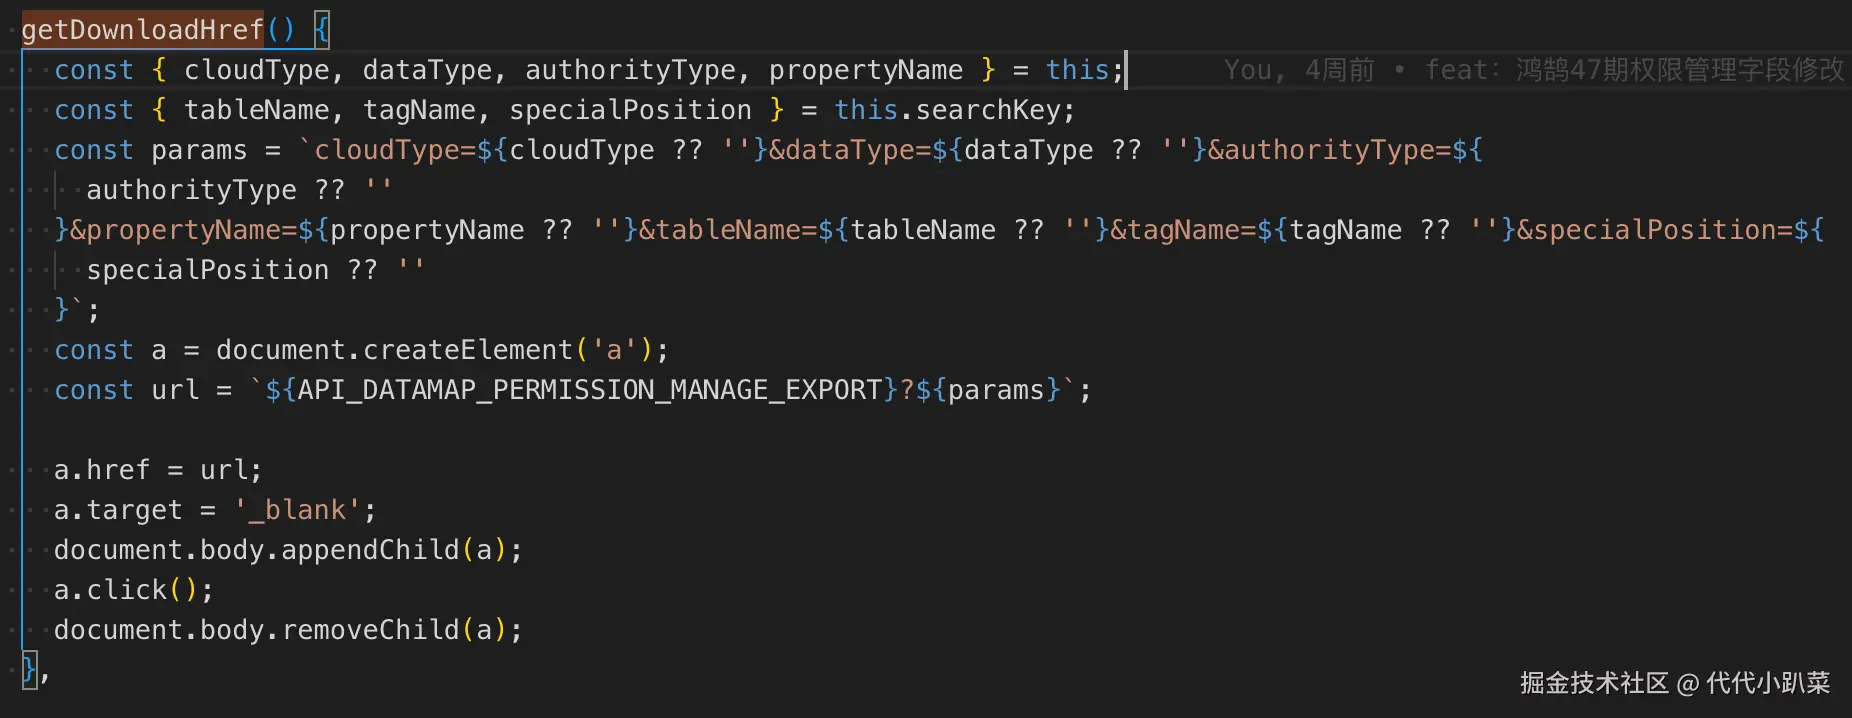Click 'removeChild' in document.body call
1852x718 pixels.
(x=371, y=630)
